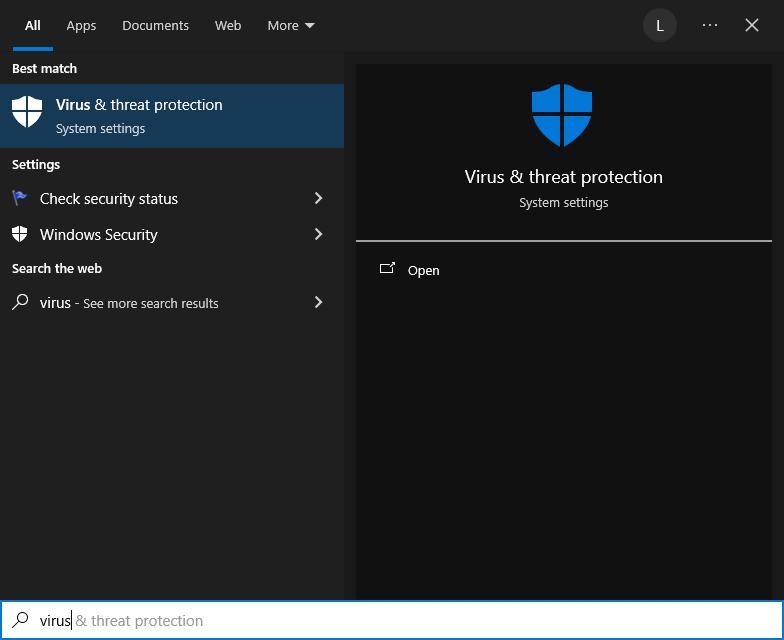Click the Best match heading
The image size is (784, 640).
(44, 68)
